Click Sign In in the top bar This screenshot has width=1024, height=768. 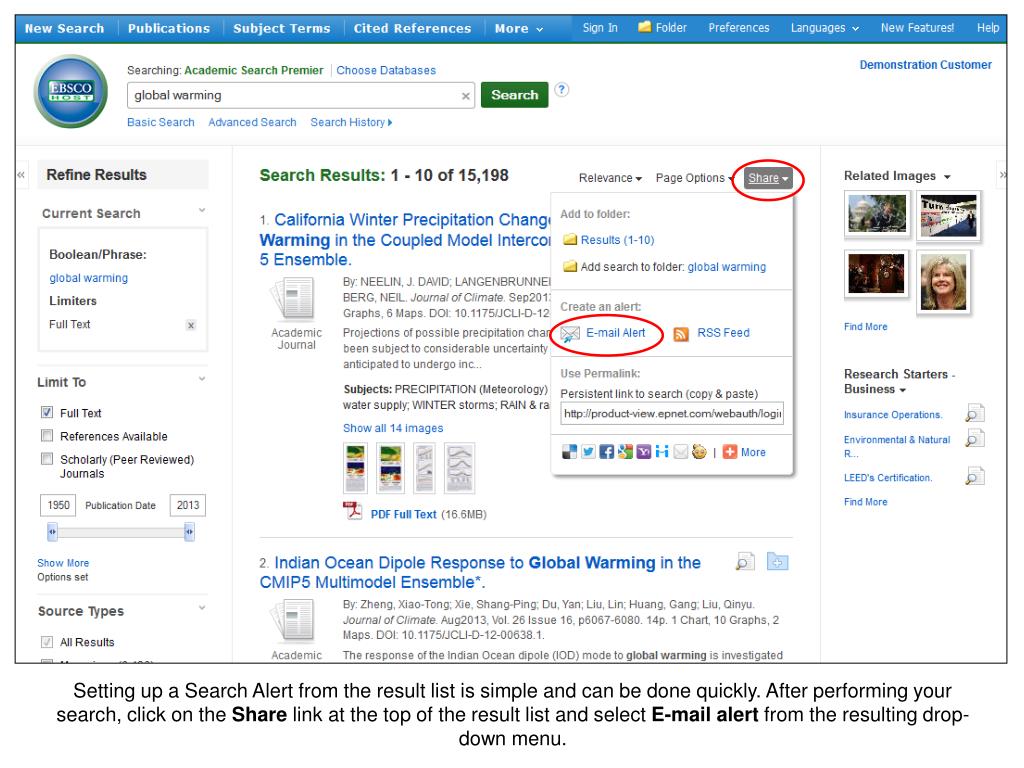click(600, 27)
